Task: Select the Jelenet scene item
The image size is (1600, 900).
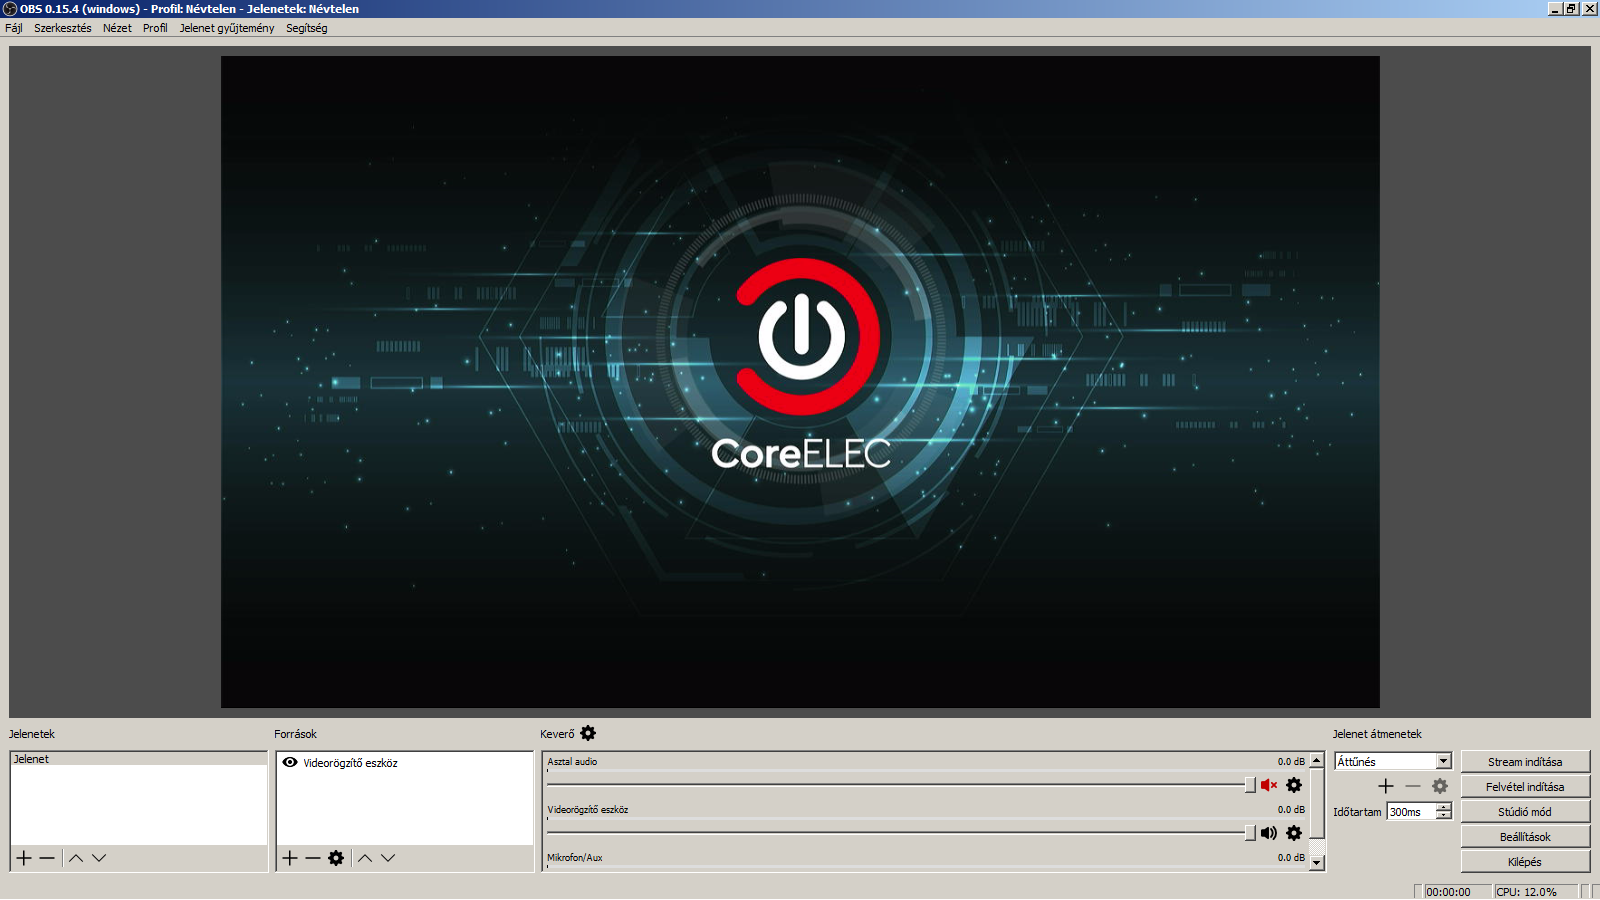Action: (139, 759)
